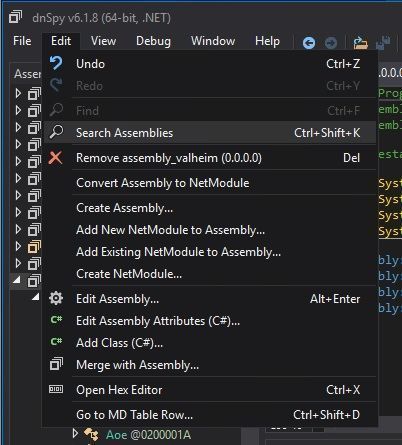Click the assembly icon beside Merge with Assembly

(x=56, y=364)
